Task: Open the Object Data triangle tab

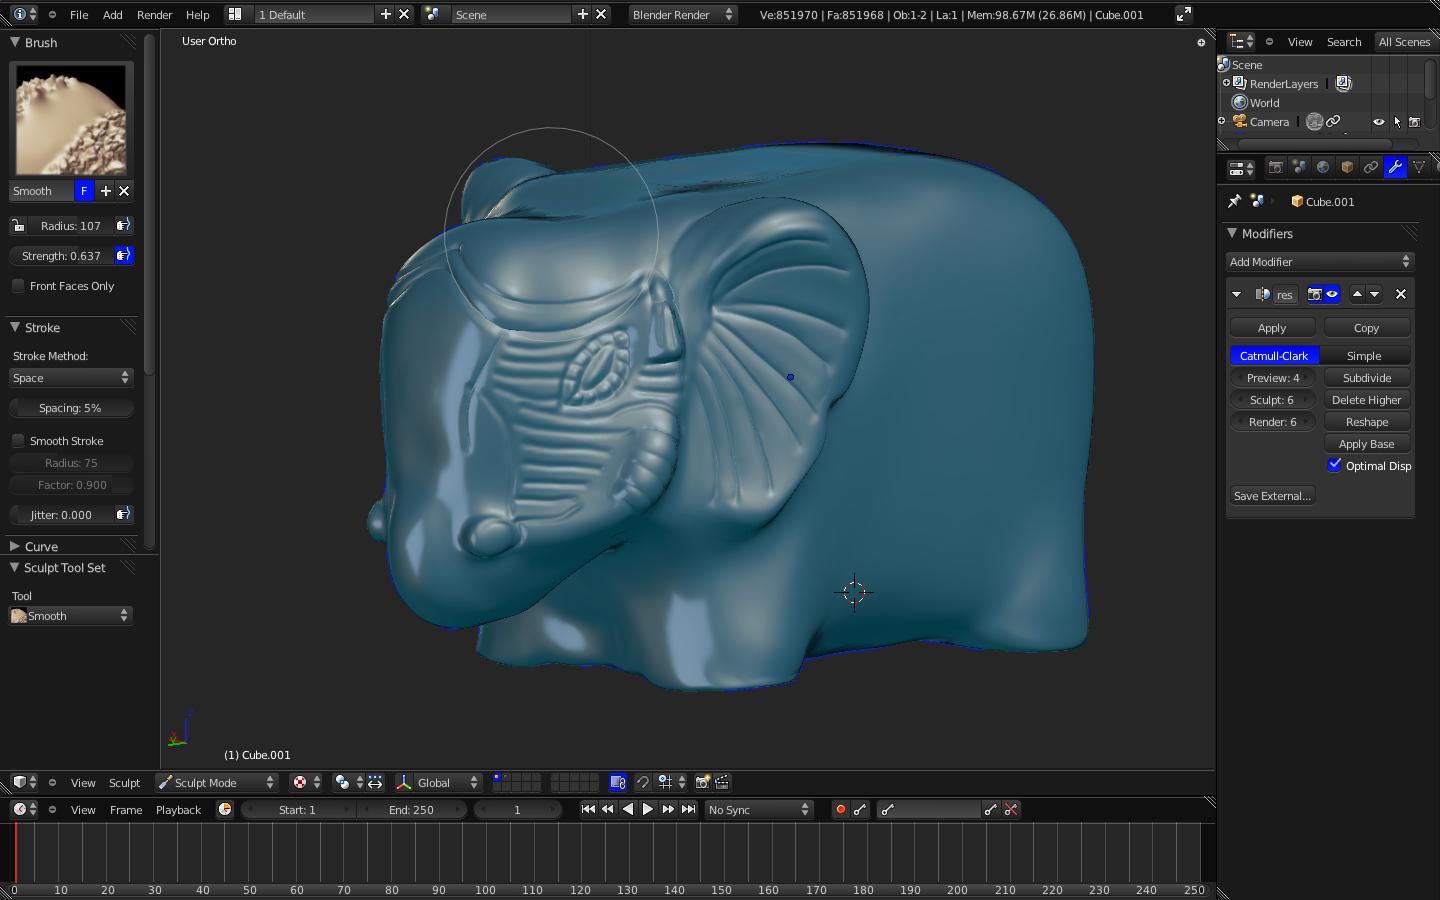Action: click(x=1419, y=168)
